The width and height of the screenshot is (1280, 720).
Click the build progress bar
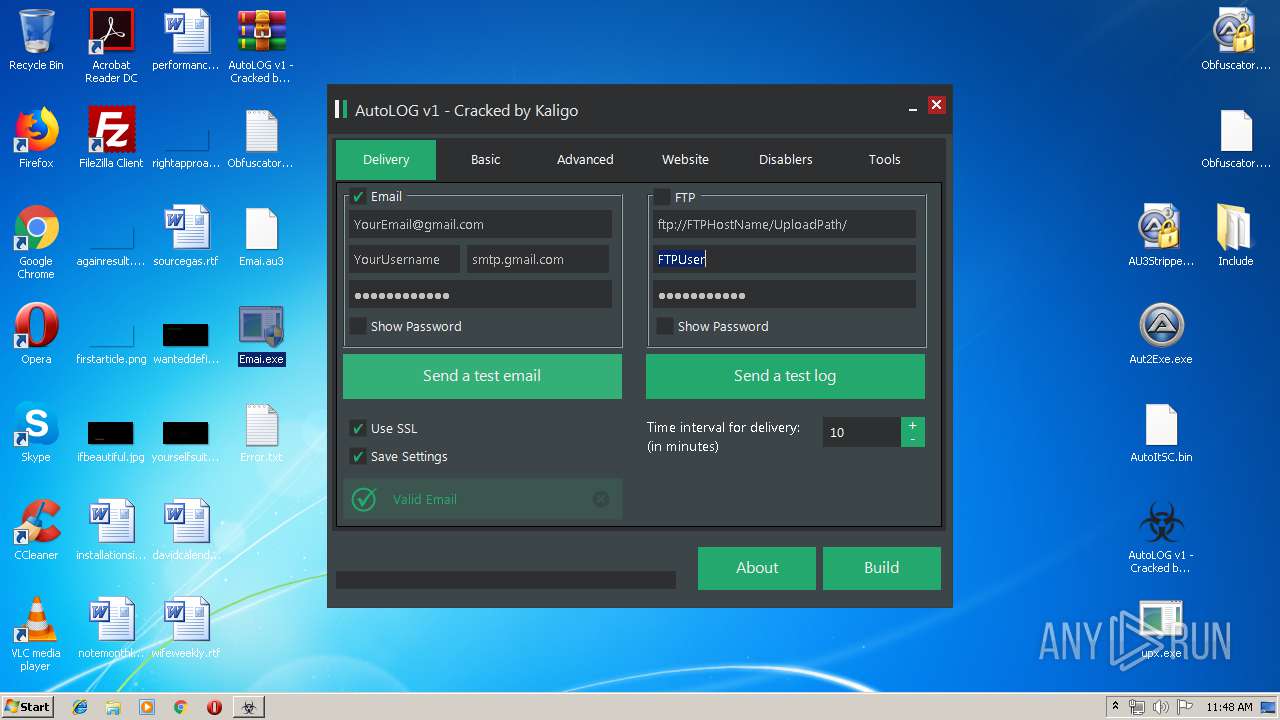(x=506, y=580)
